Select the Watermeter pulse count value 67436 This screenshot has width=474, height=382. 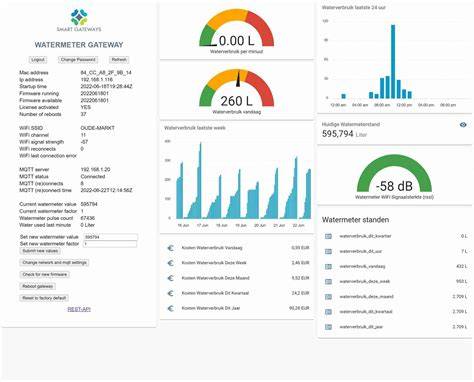[x=88, y=218]
